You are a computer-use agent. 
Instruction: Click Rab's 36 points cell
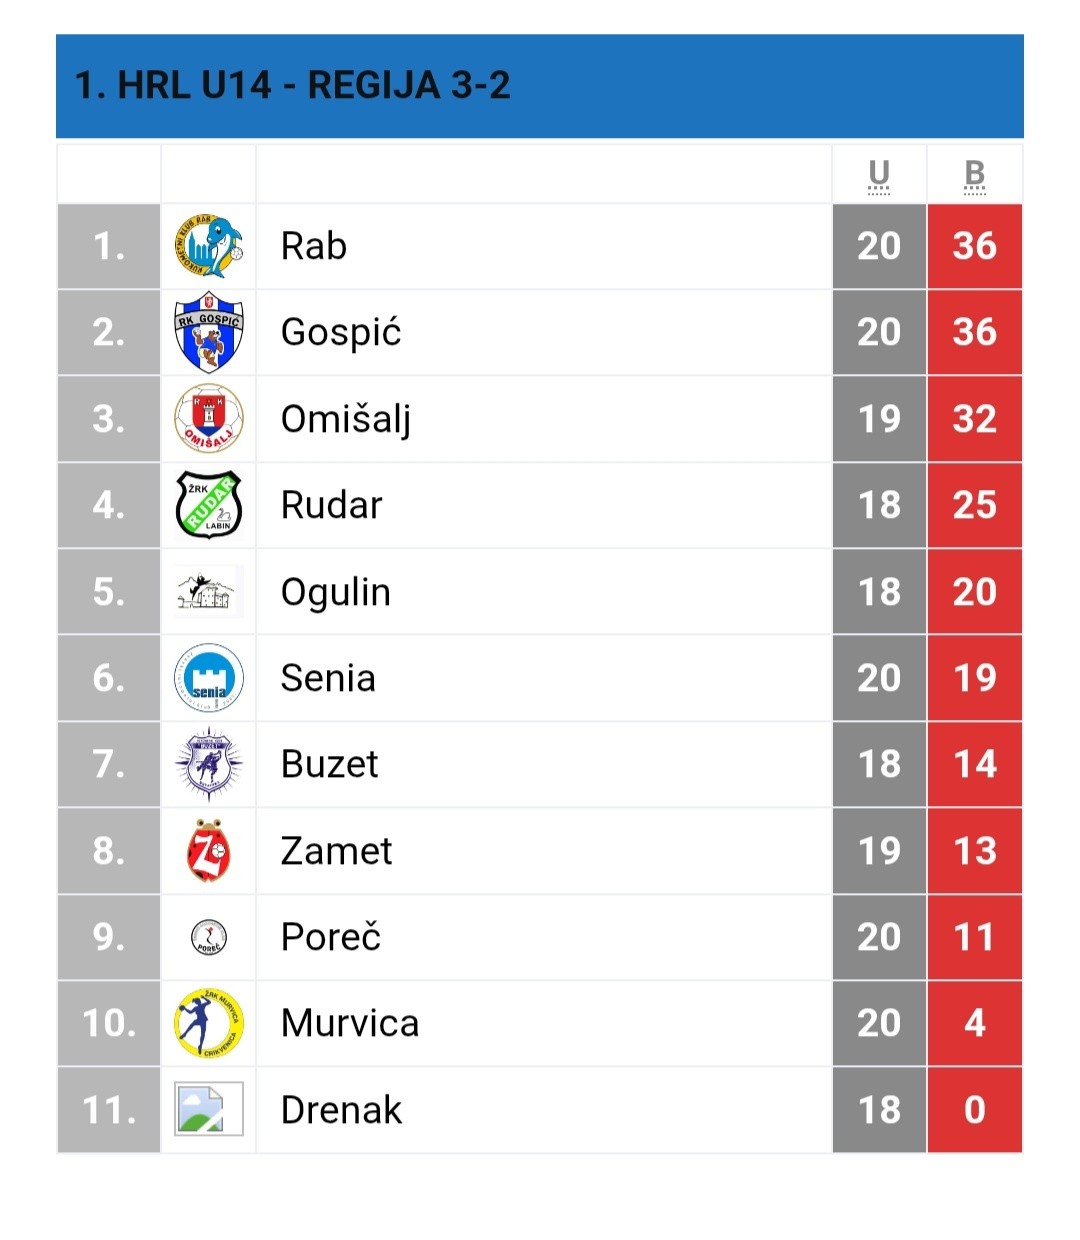pos(975,246)
